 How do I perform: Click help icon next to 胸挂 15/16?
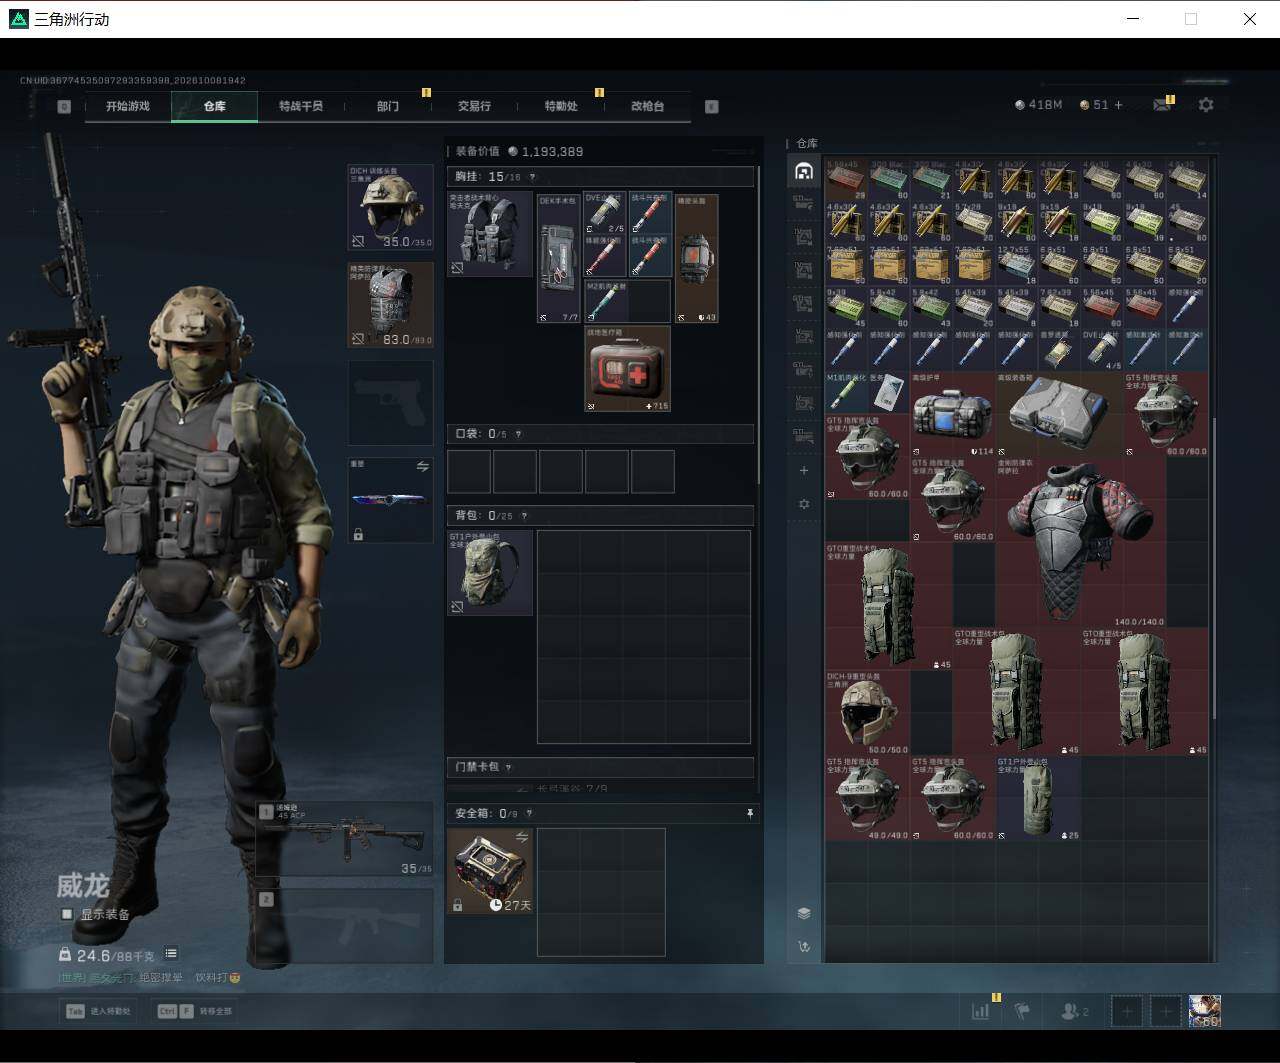tap(532, 177)
